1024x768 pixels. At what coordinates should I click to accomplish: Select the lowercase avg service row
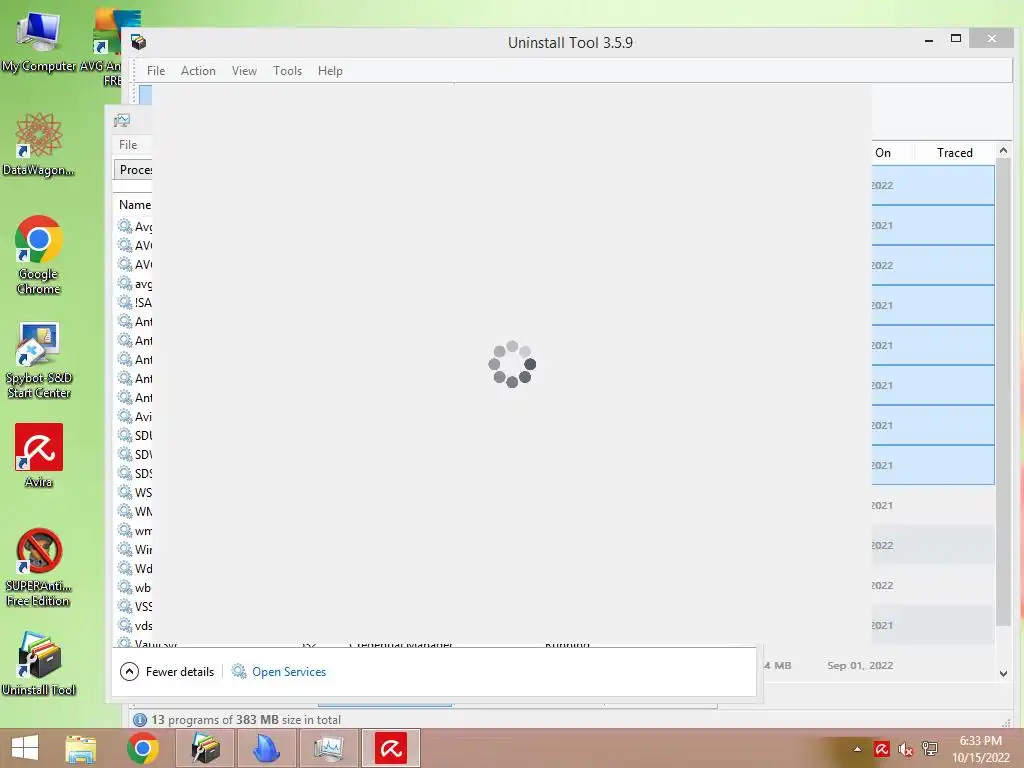pos(134,283)
